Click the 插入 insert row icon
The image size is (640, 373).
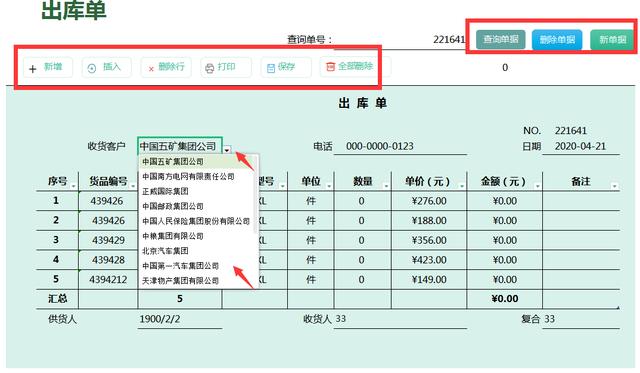coord(92,69)
